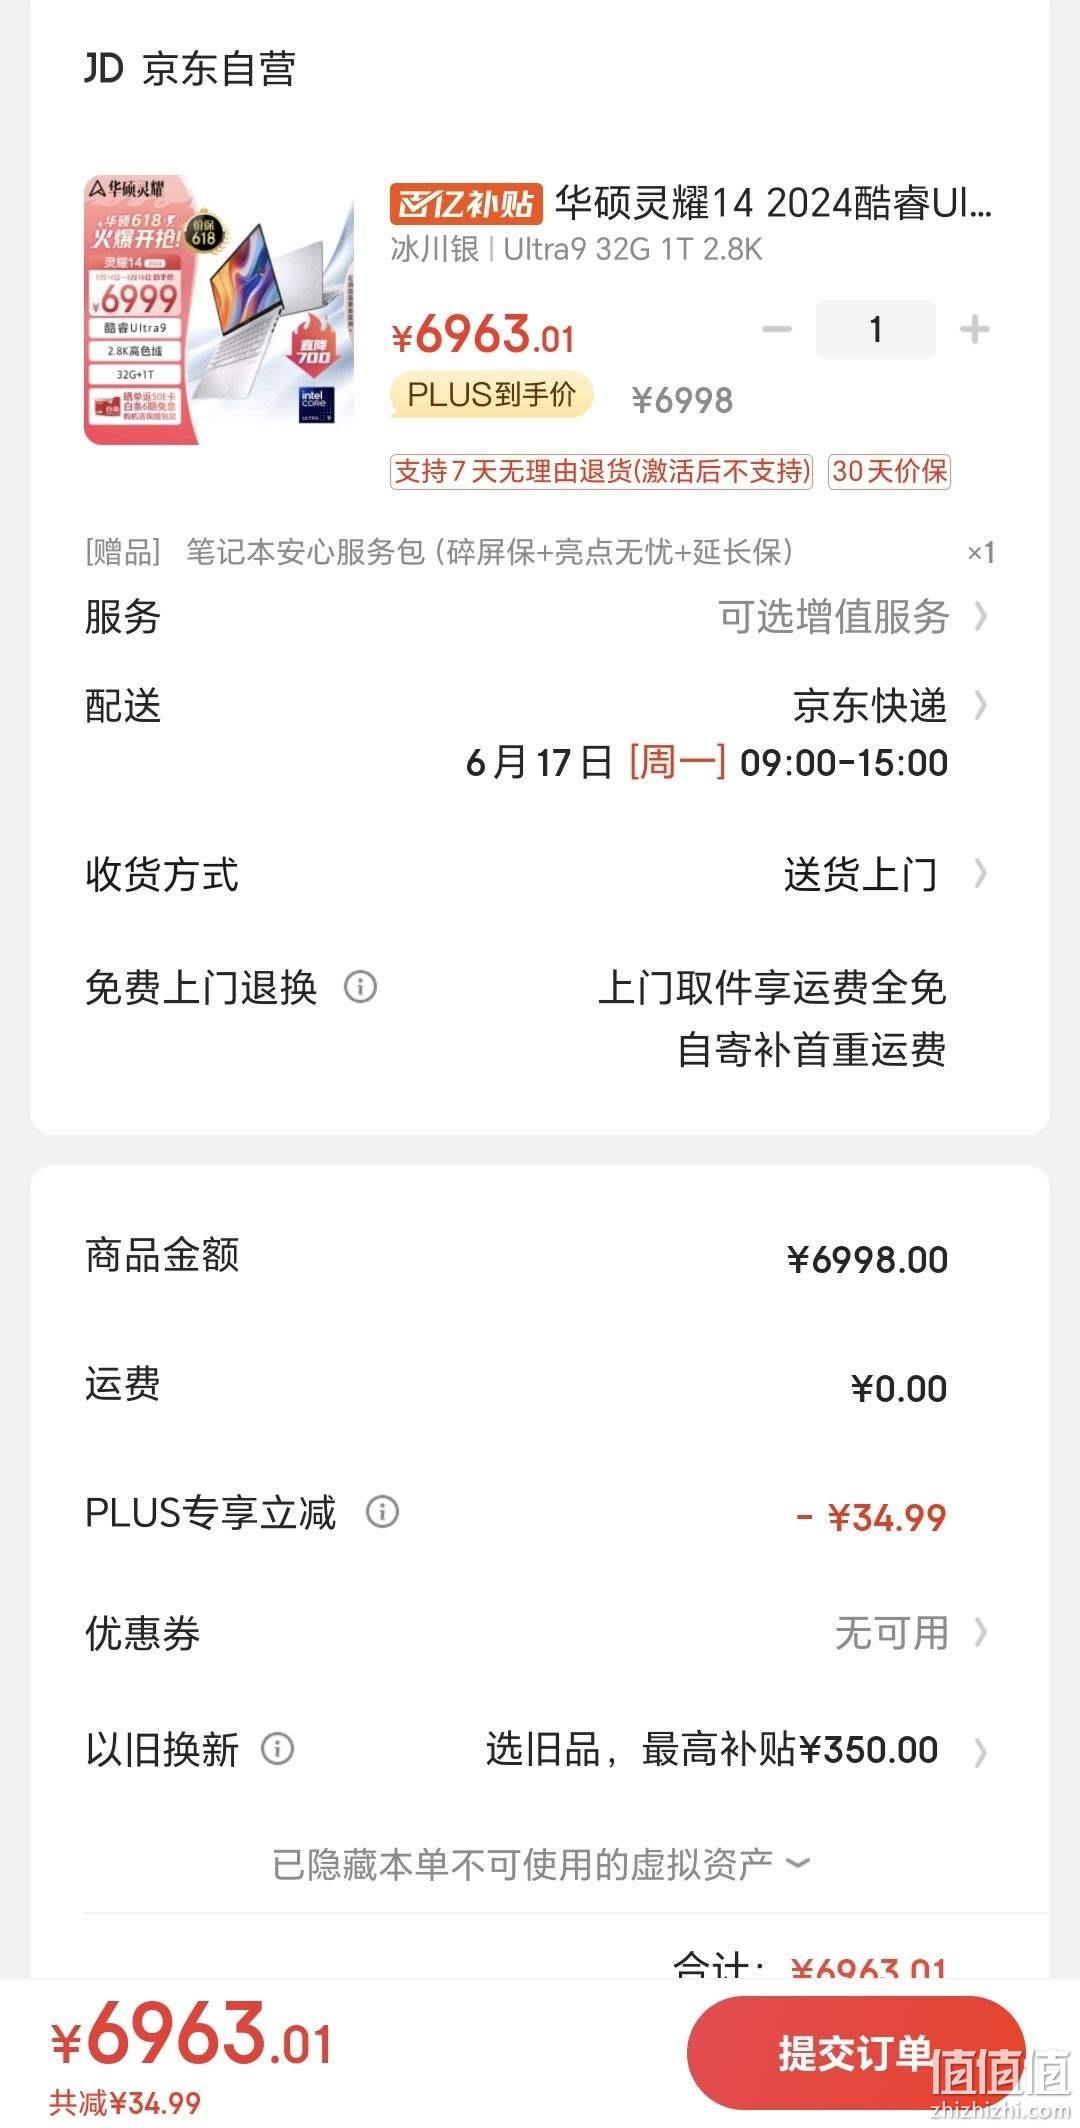Image resolution: width=1080 pixels, height=2128 pixels.
Task: Tap the info icon beside 免费上门退换
Action: (361, 987)
